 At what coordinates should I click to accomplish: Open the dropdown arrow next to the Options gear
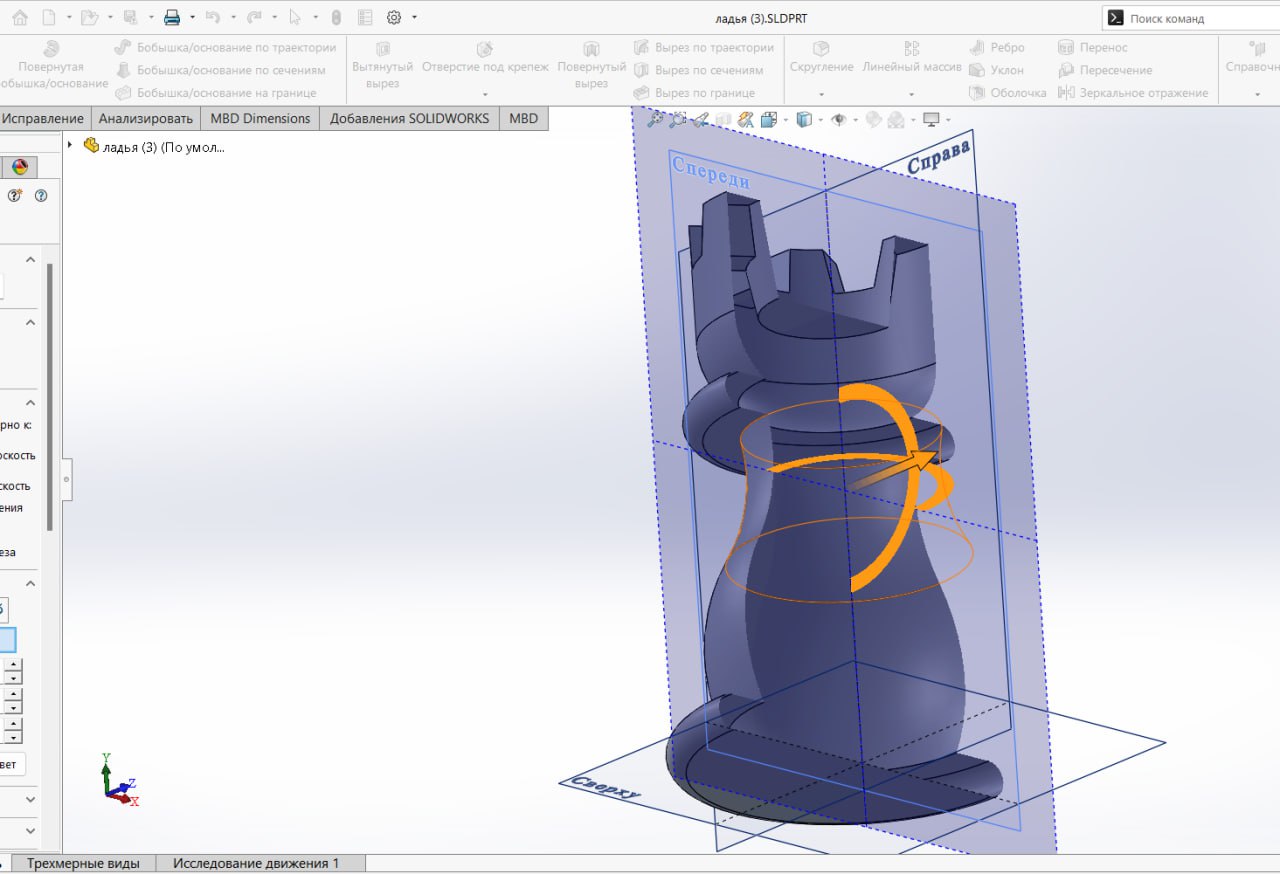414,17
